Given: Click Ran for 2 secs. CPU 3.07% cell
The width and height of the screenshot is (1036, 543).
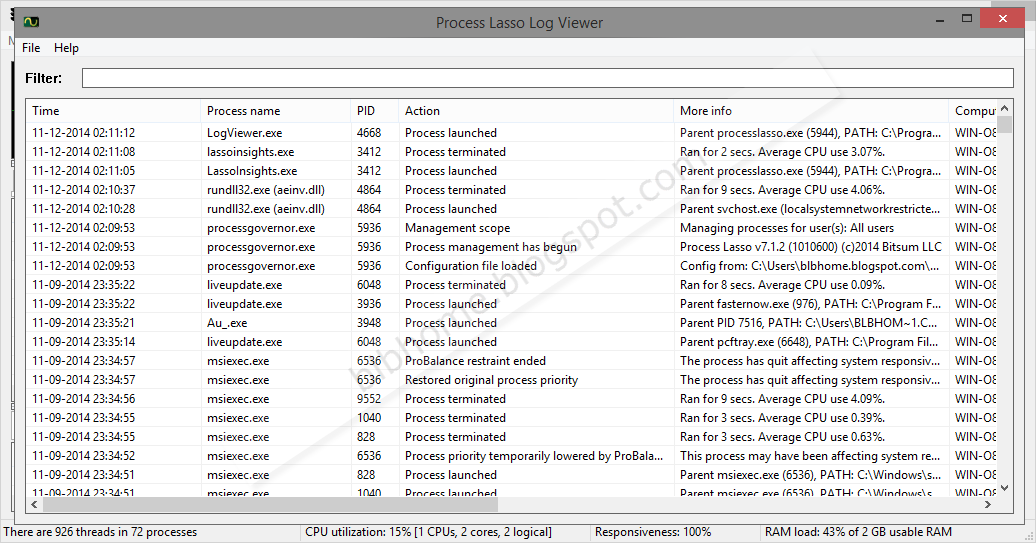Looking at the screenshot, I should (782, 152).
